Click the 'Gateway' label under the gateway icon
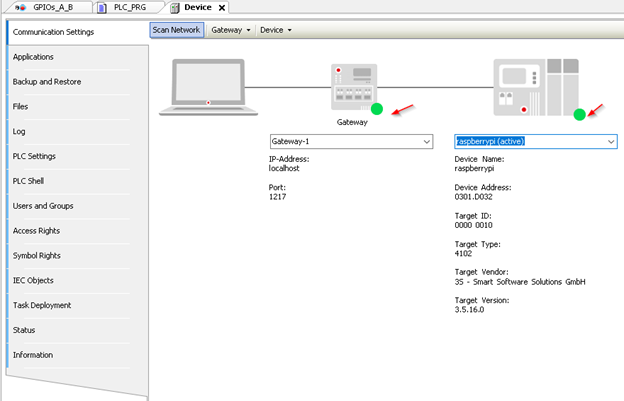624x401 pixels. (x=352, y=122)
